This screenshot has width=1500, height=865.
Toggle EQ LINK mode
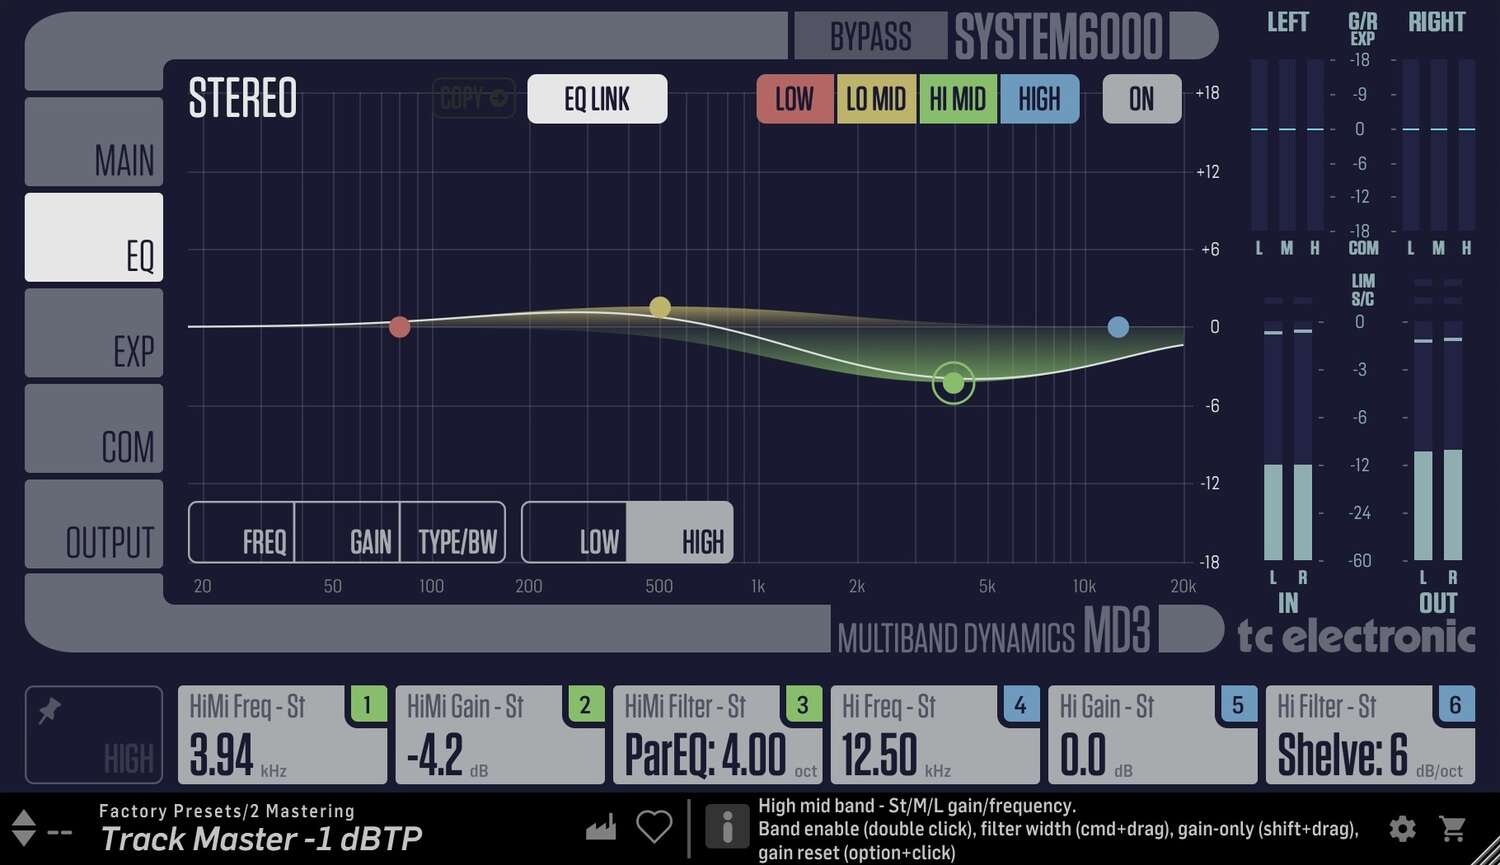tap(597, 99)
